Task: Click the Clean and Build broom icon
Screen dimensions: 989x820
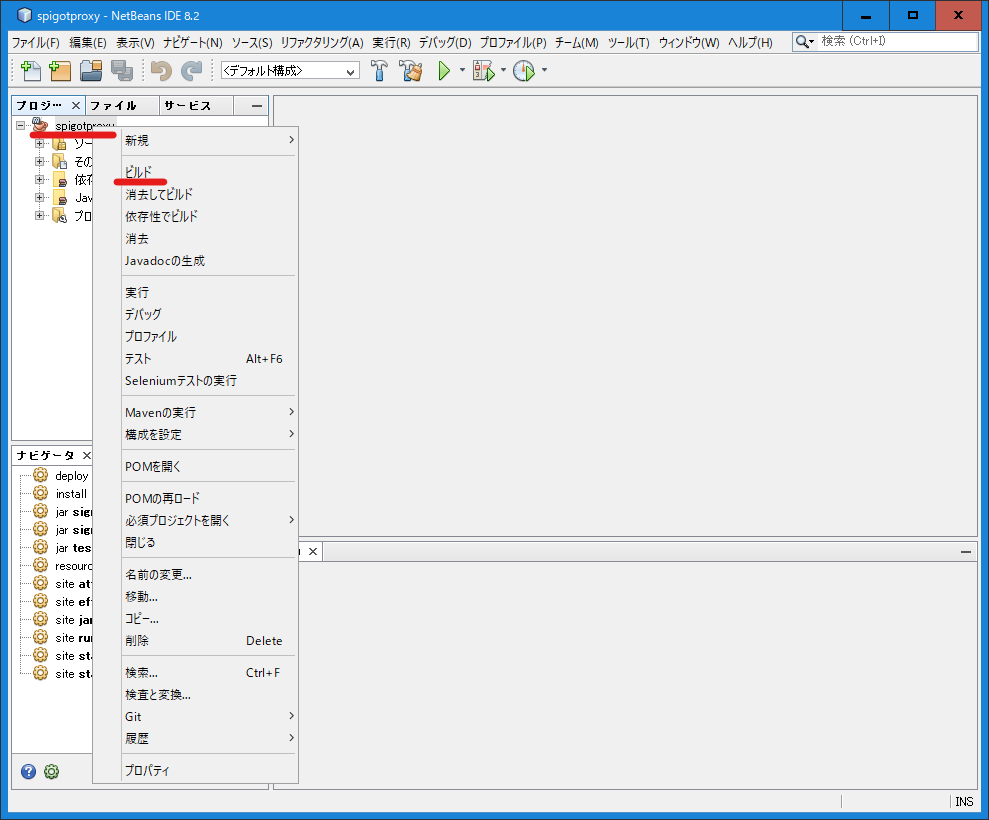Action: pyautogui.click(x=410, y=71)
